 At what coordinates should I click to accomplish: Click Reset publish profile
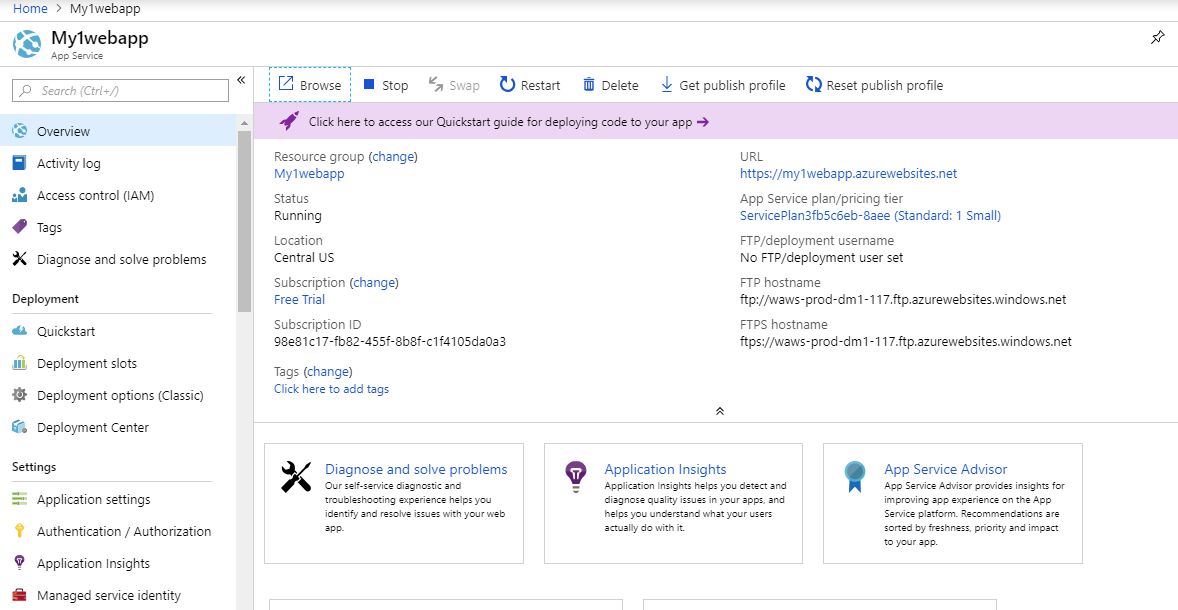pos(874,85)
